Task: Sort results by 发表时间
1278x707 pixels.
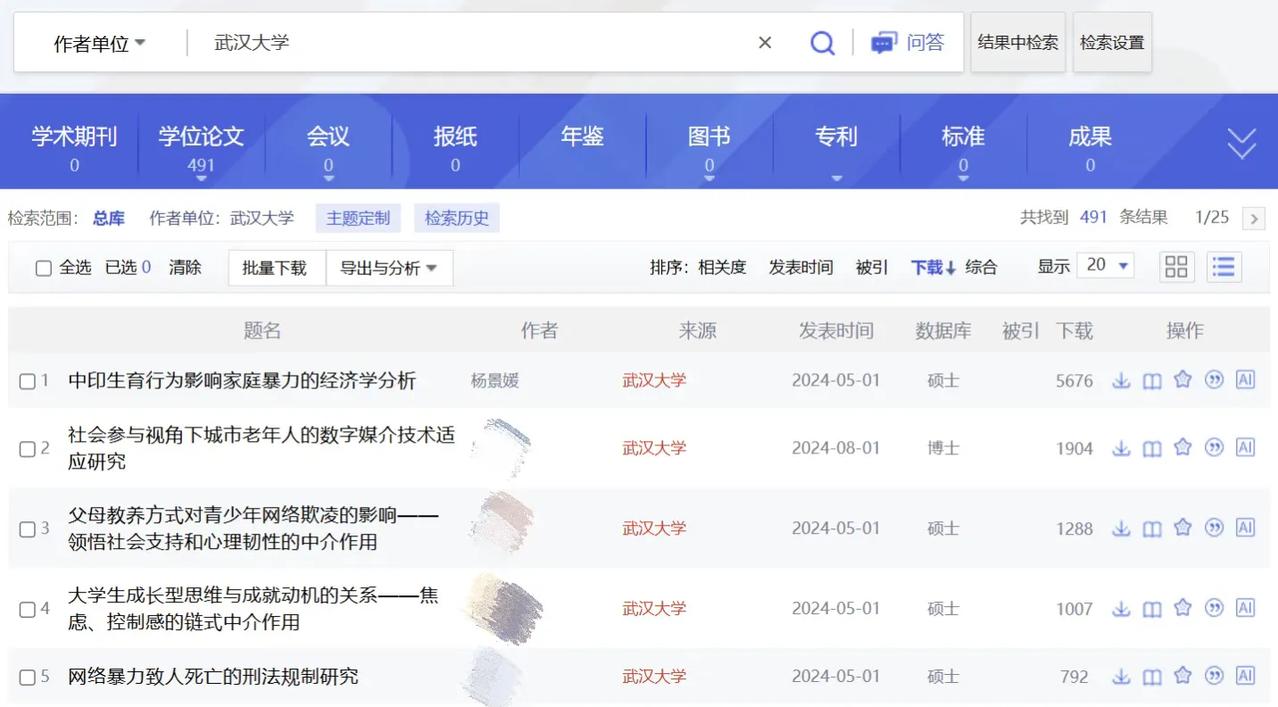Action: pyautogui.click(x=801, y=267)
